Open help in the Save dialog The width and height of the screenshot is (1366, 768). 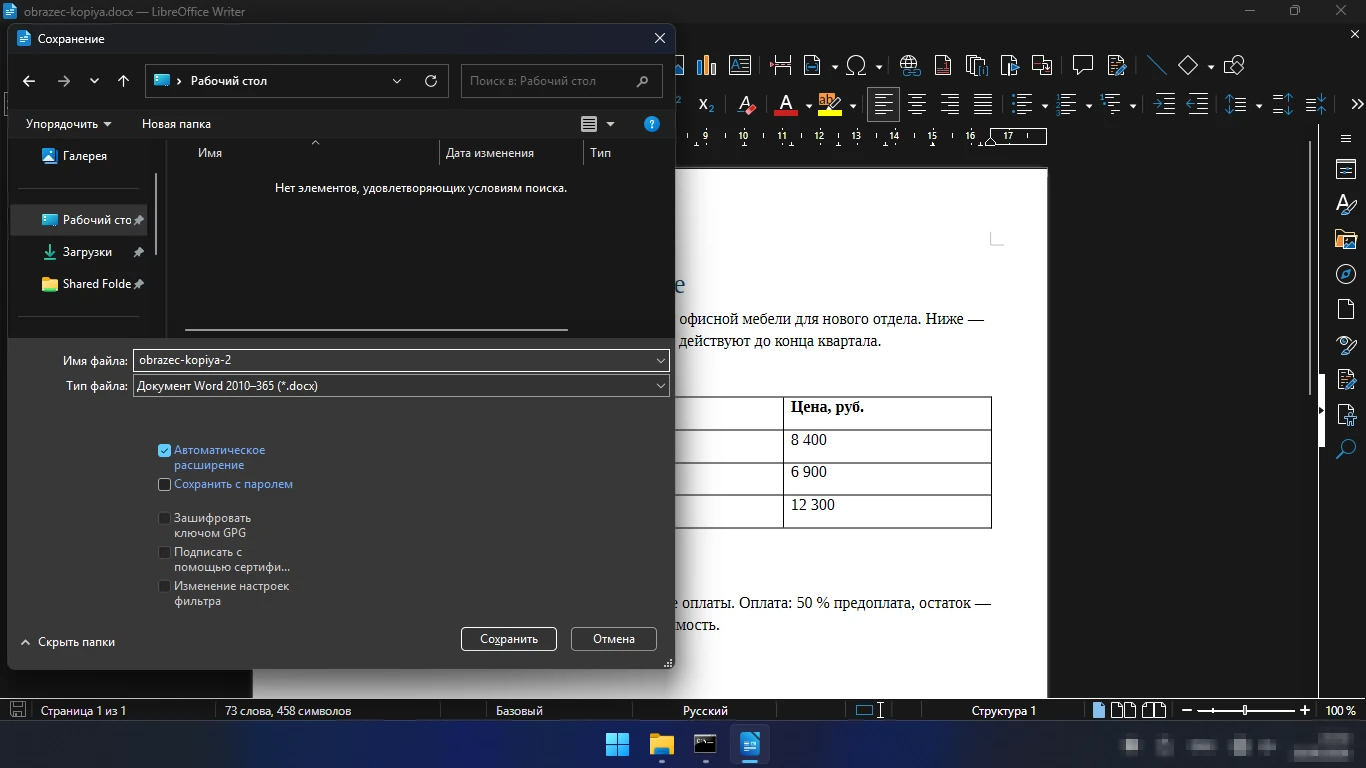[x=652, y=124]
